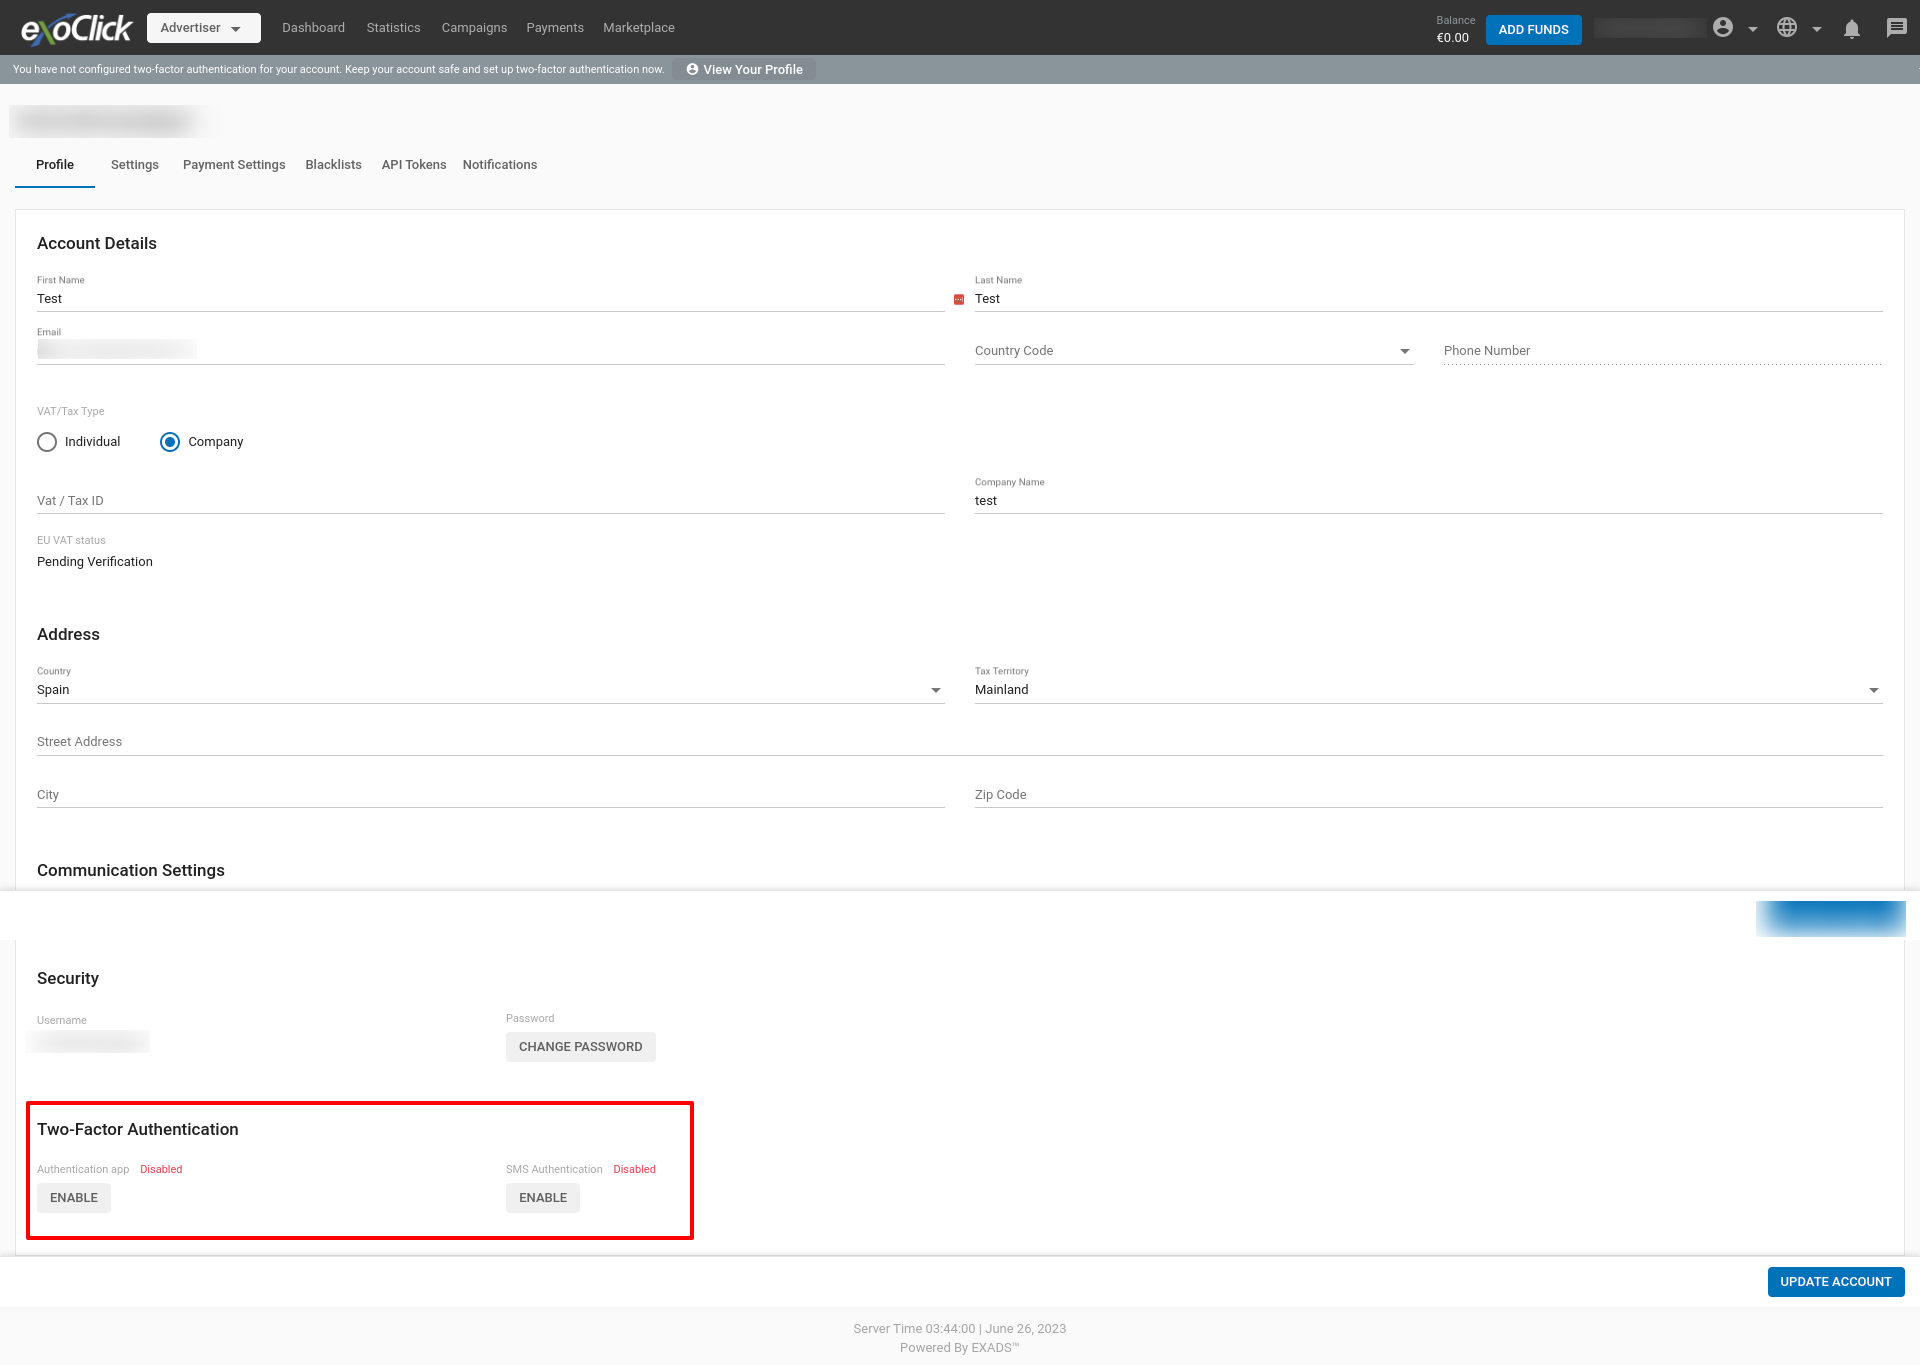Viewport: 1920px width, 1365px height.
Task: Open the messages chat icon
Action: [1896, 28]
